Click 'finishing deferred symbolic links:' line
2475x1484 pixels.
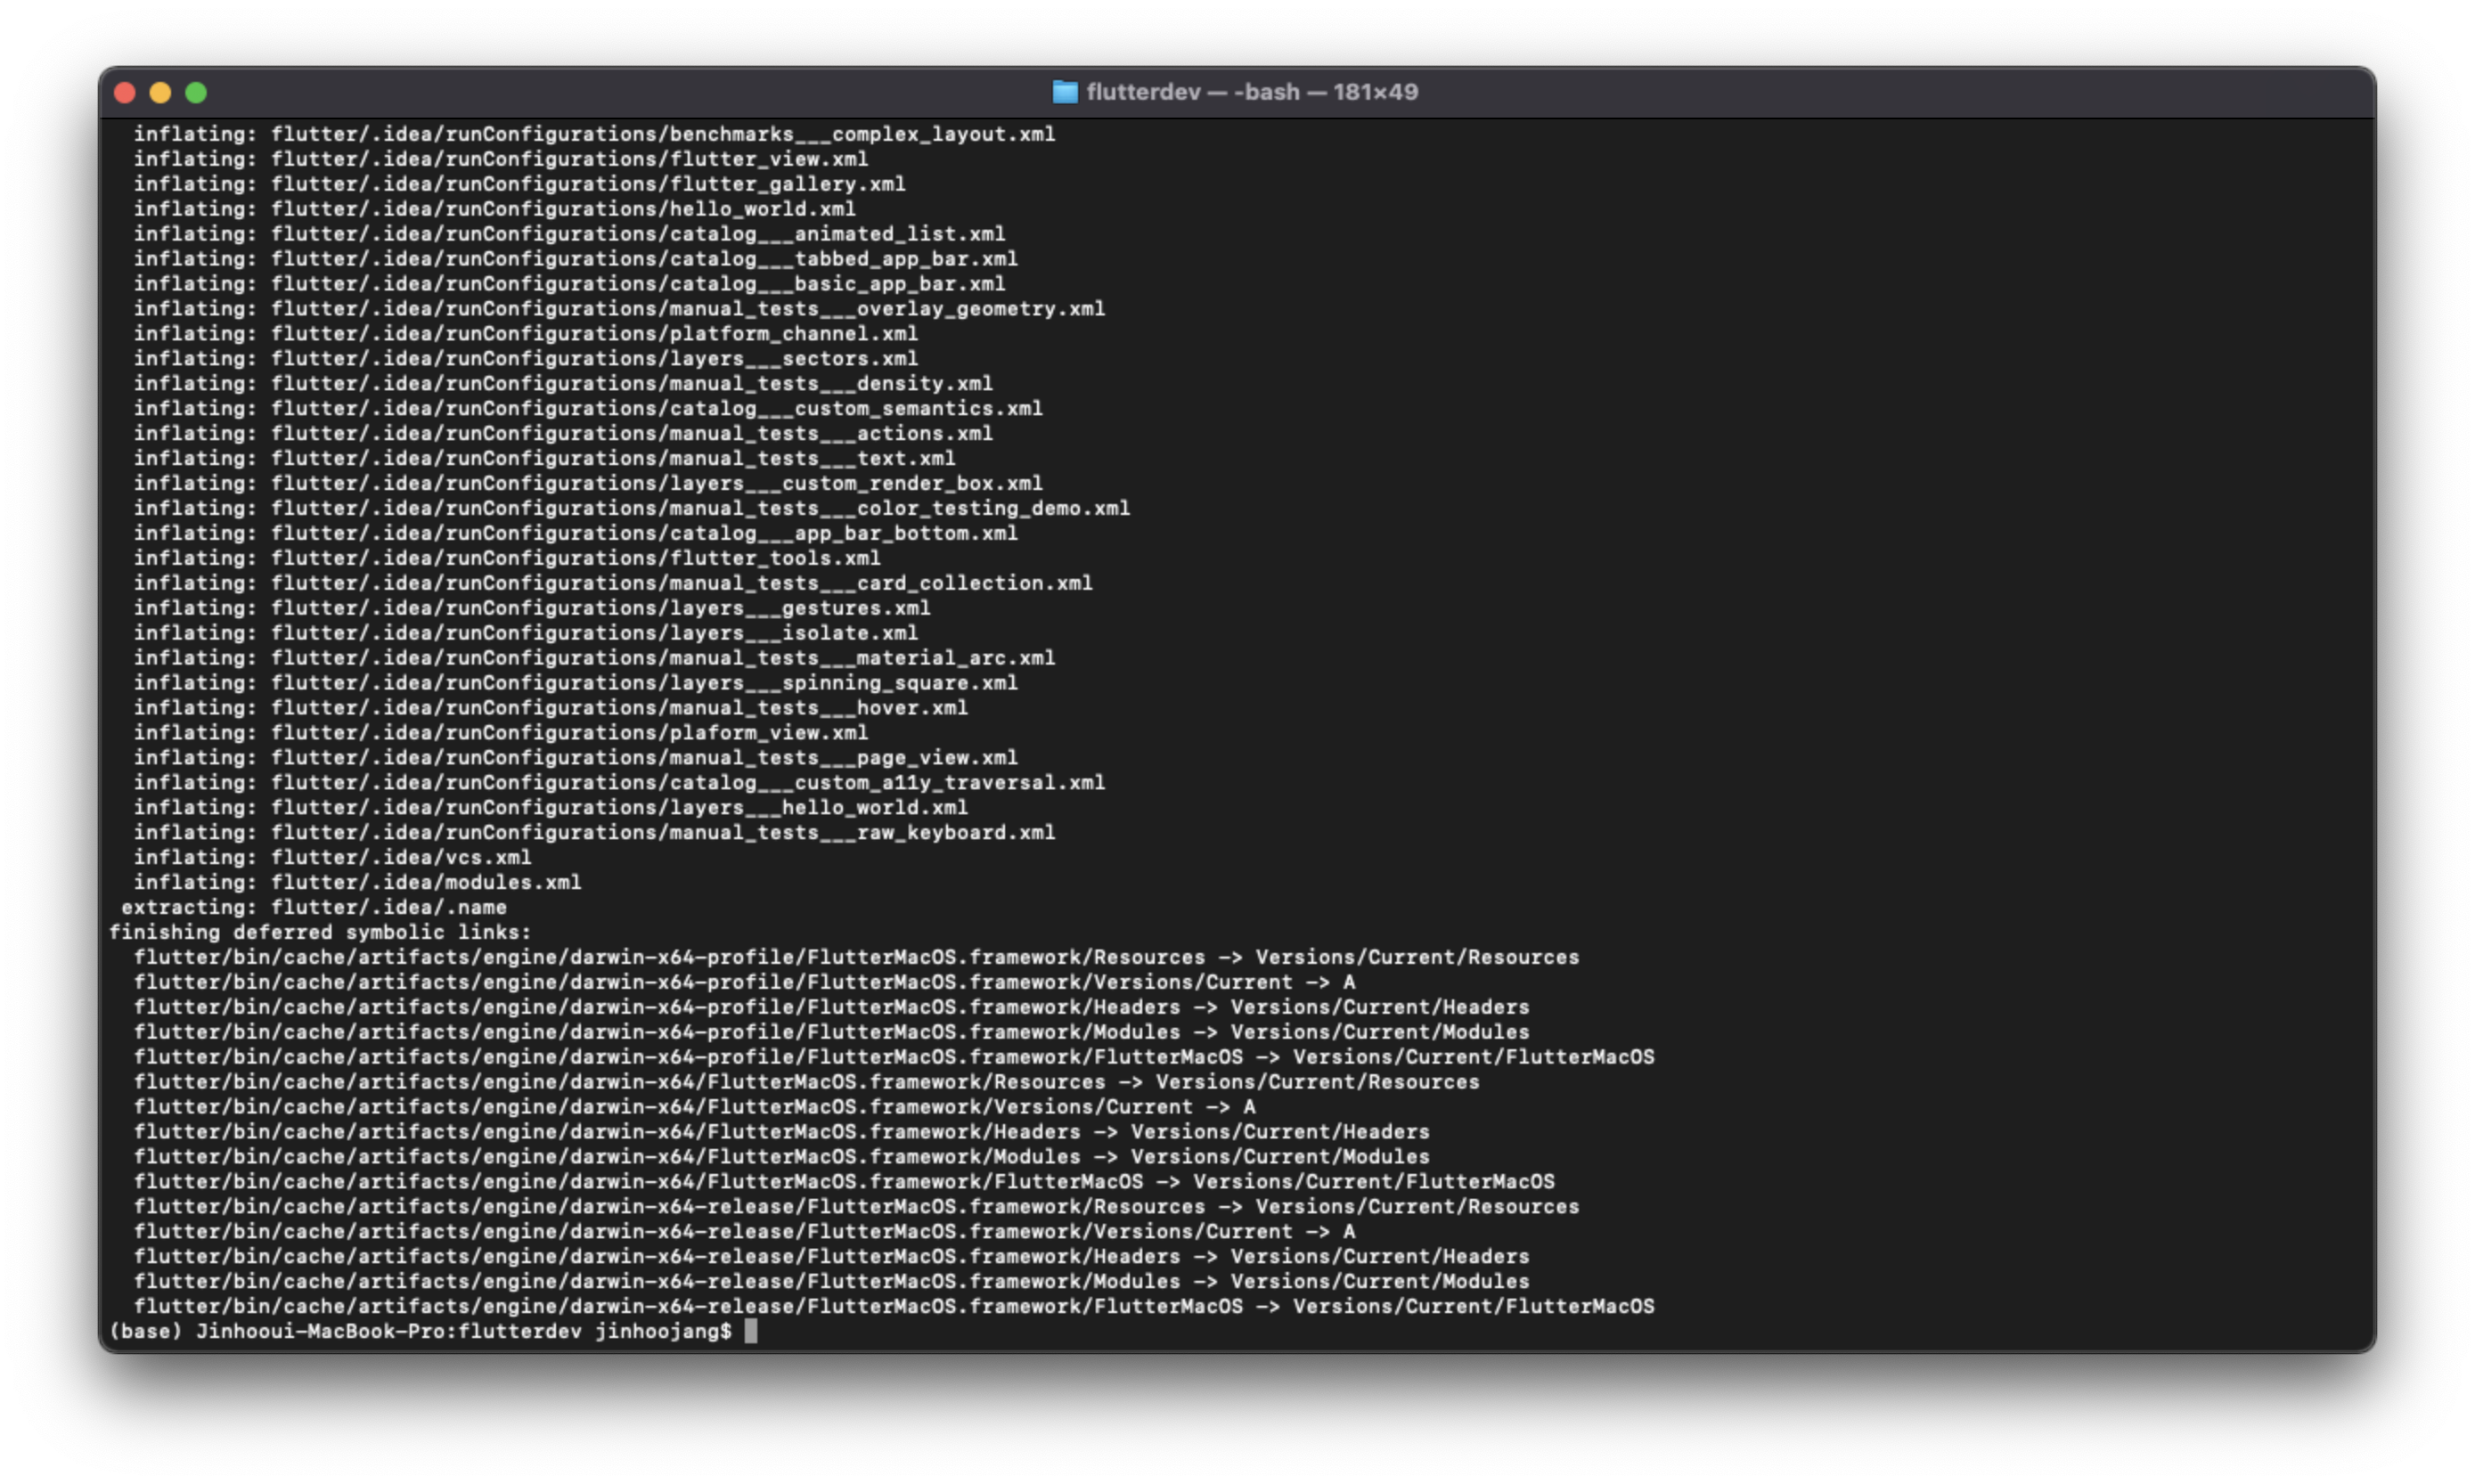320,932
